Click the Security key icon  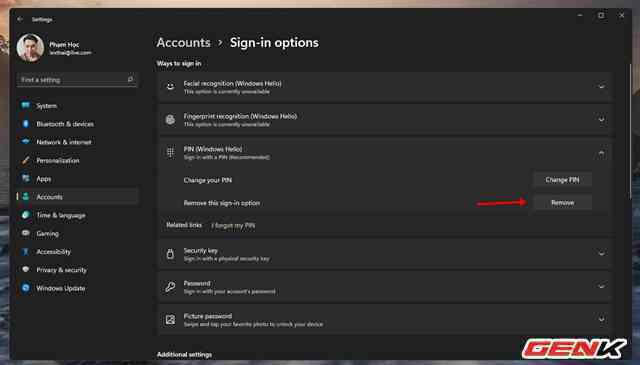point(170,254)
